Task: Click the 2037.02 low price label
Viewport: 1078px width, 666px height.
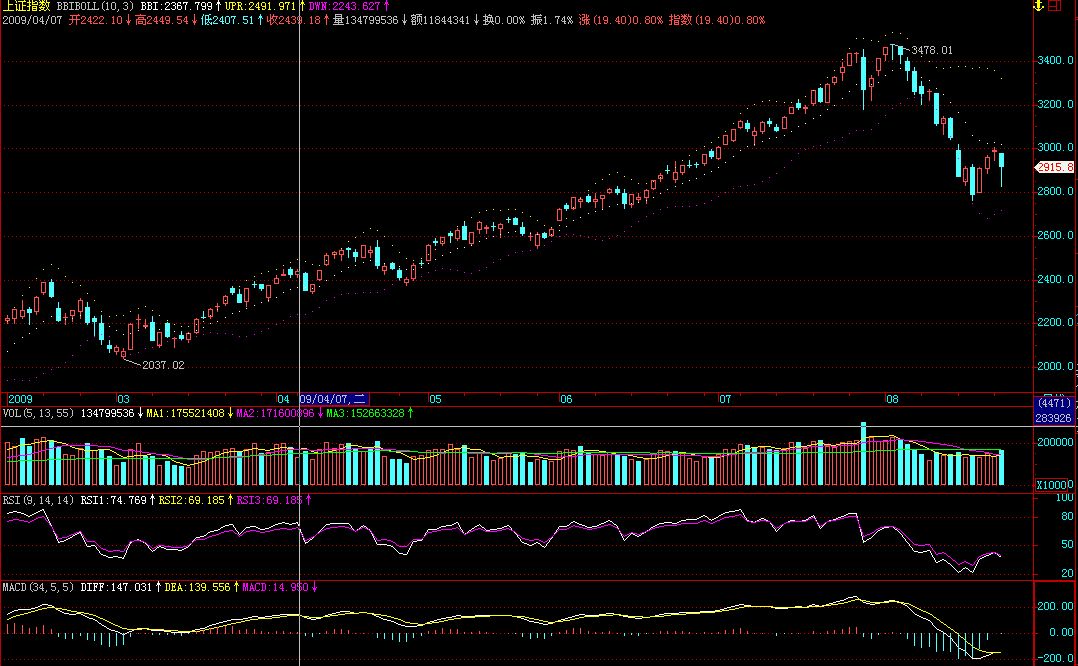Action: (164, 366)
